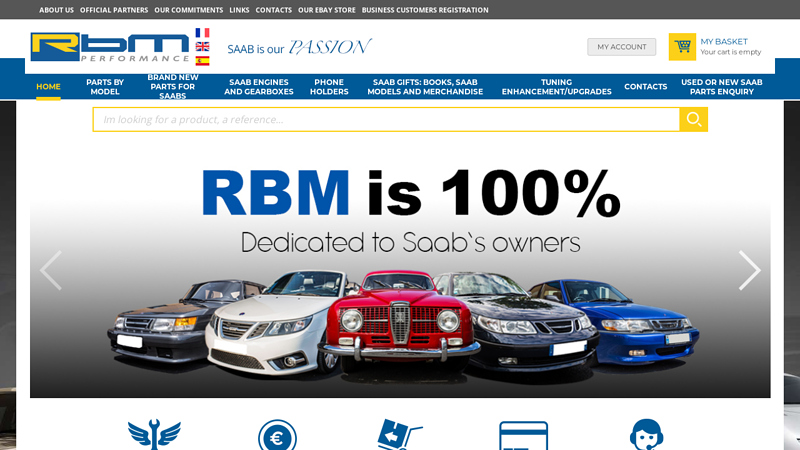Click the RBM Performance logo
Image resolution: width=800 pixels, height=450 pixels.
(110, 47)
